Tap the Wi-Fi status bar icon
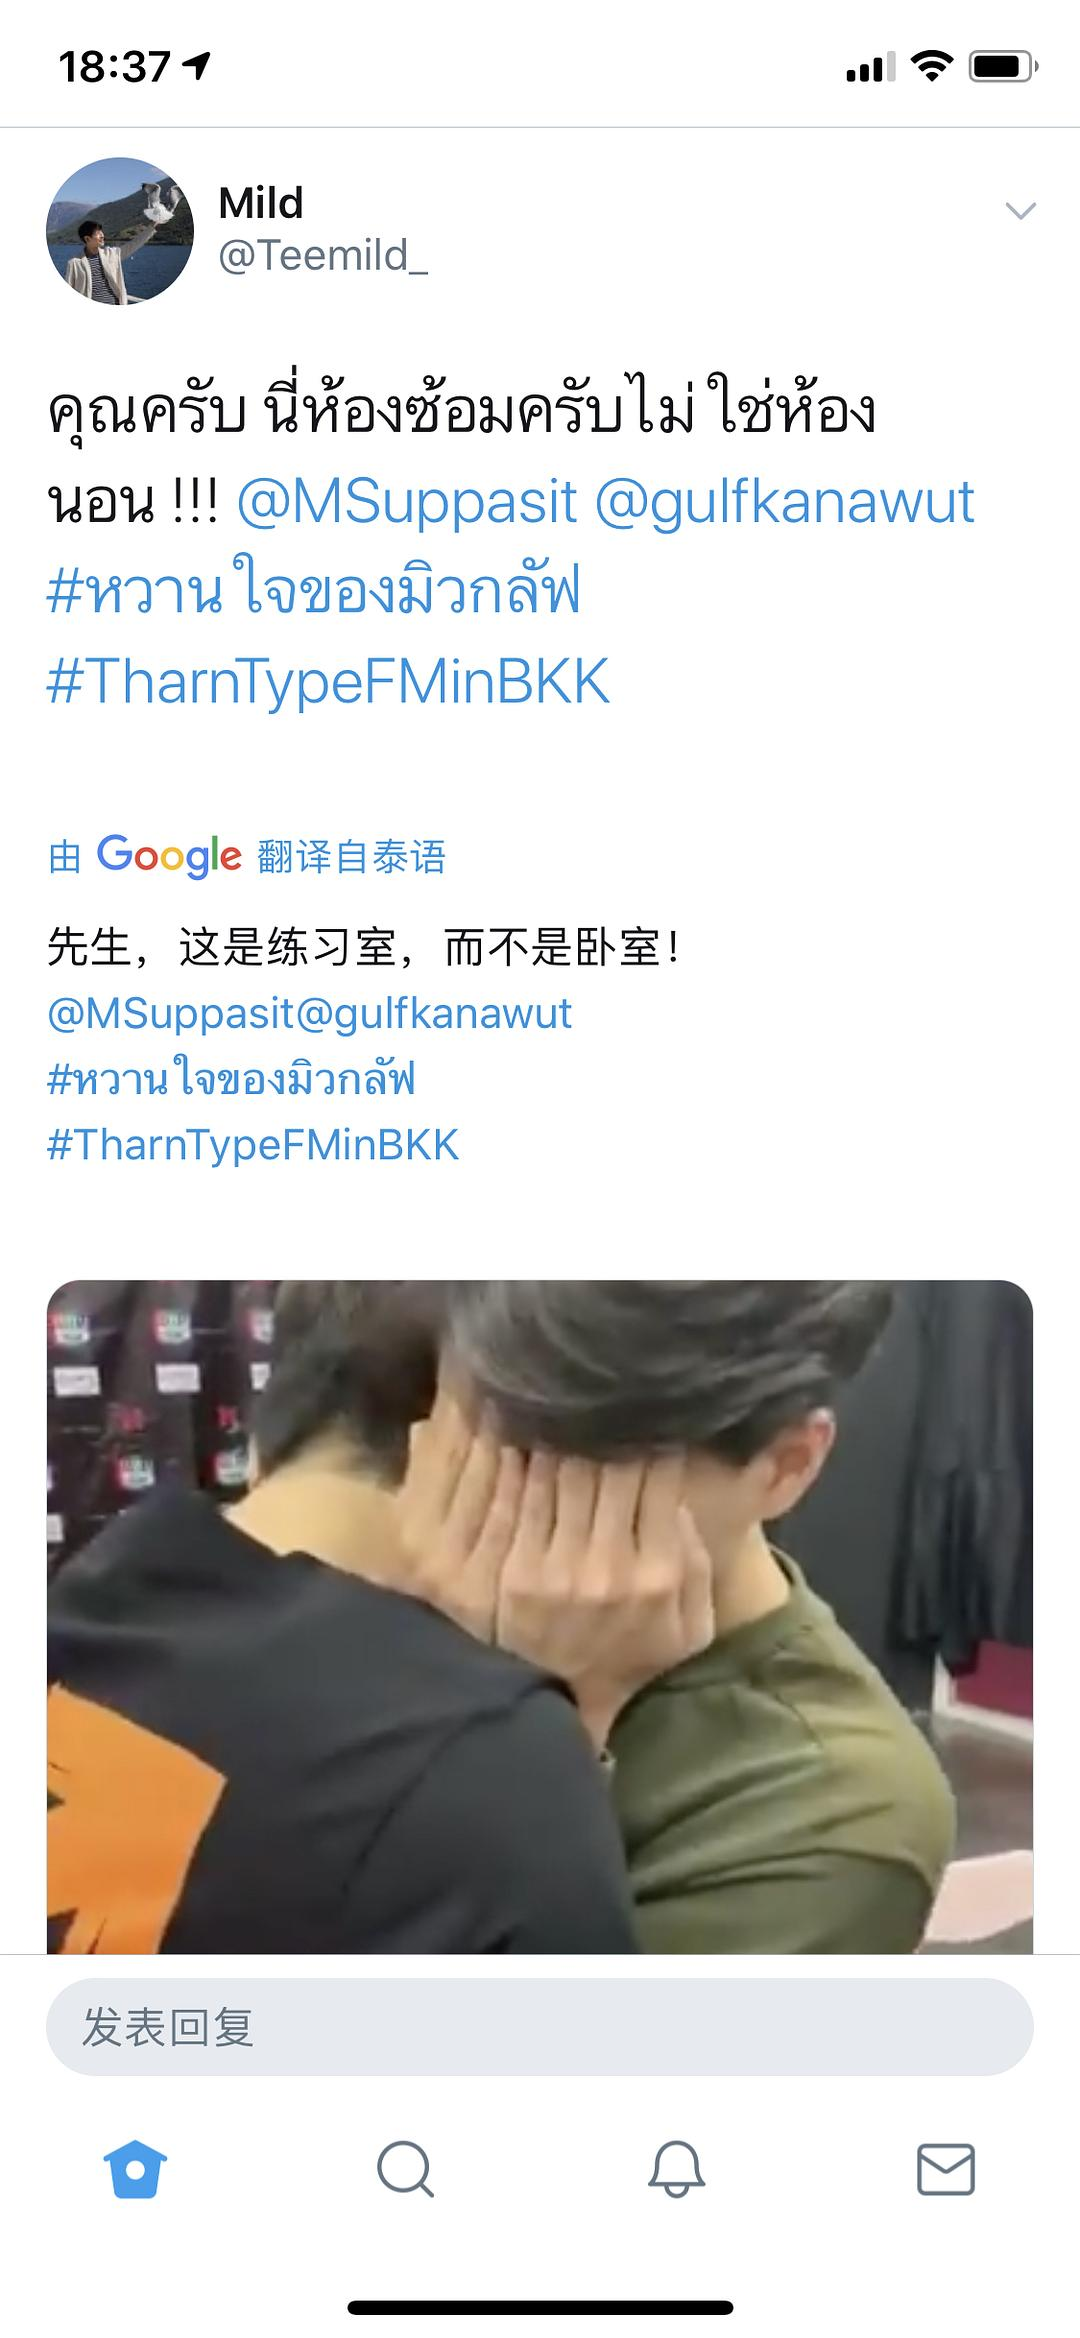Viewport: 1080px width, 2338px height. [x=931, y=67]
